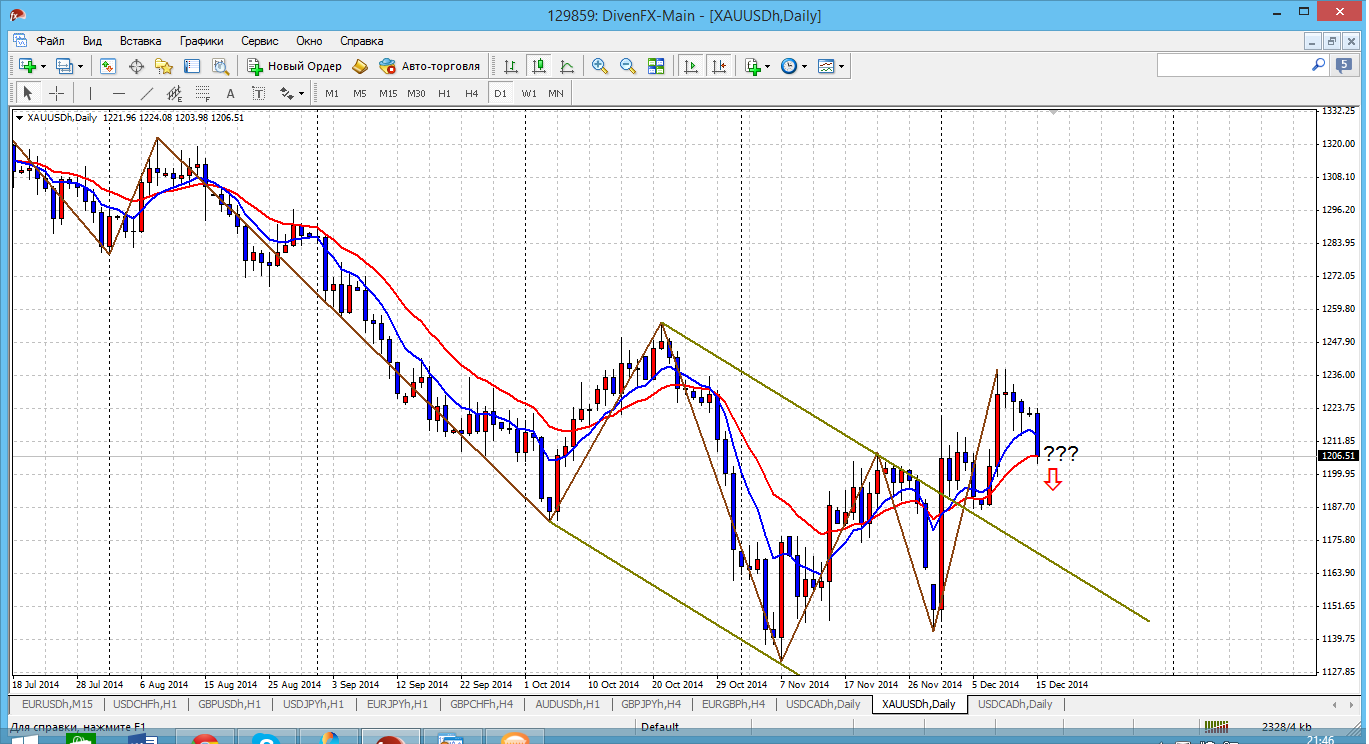Open the Templates icon
1369x744 pixels.
point(826,66)
